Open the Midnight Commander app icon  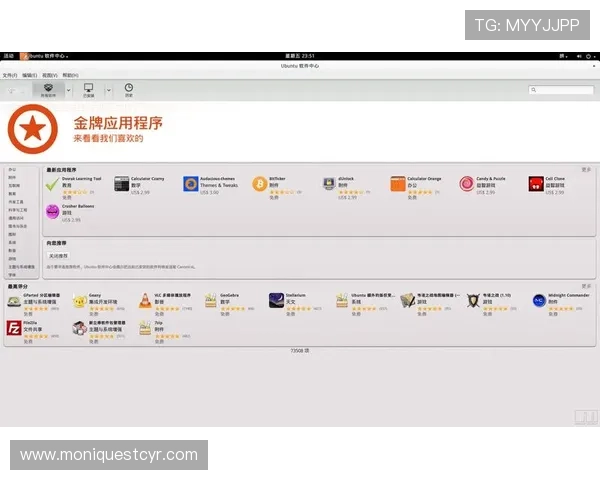539,301
